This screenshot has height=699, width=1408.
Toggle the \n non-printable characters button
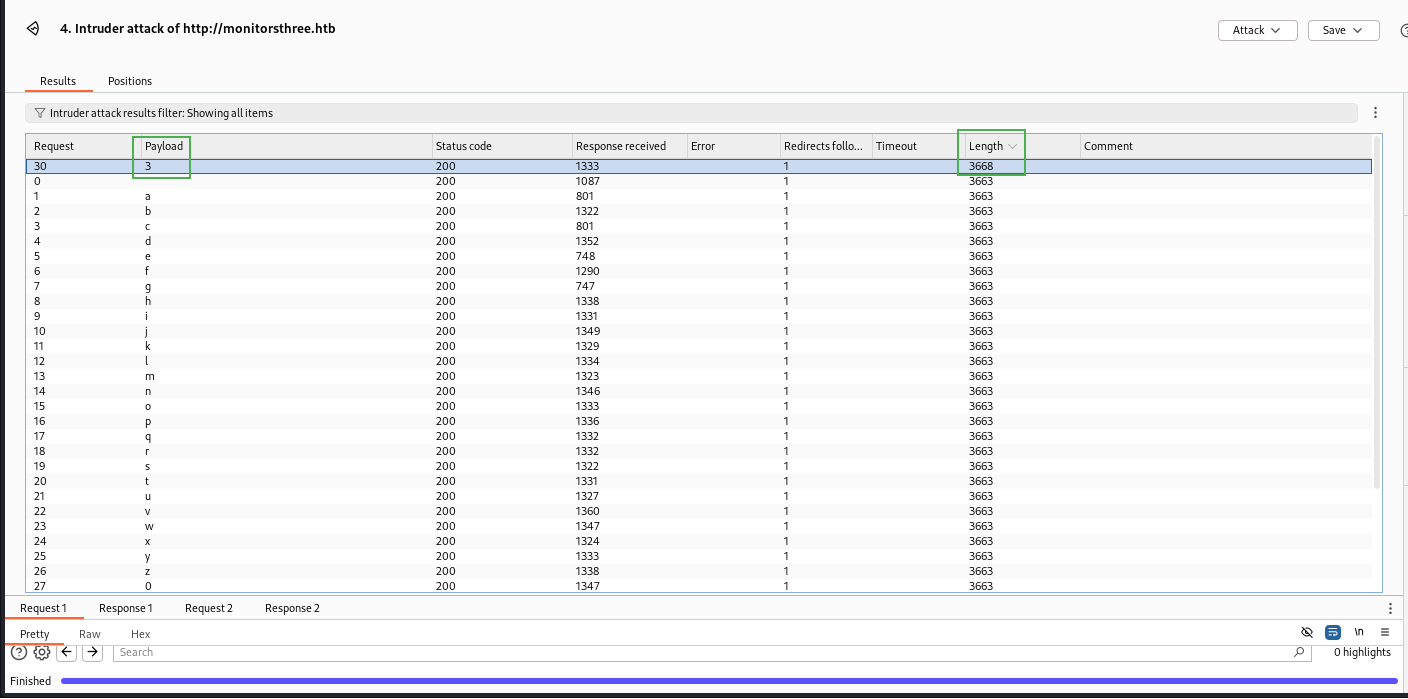pyautogui.click(x=1359, y=632)
